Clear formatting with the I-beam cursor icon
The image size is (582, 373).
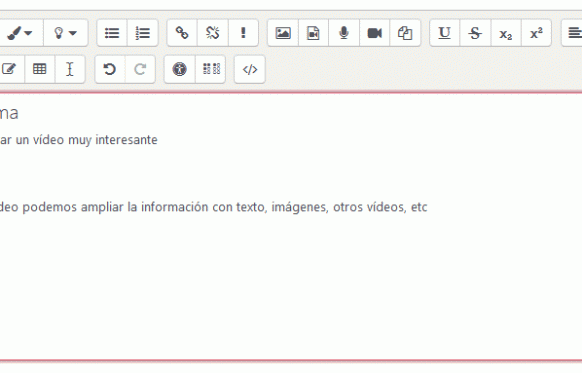click(x=70, y=69)
